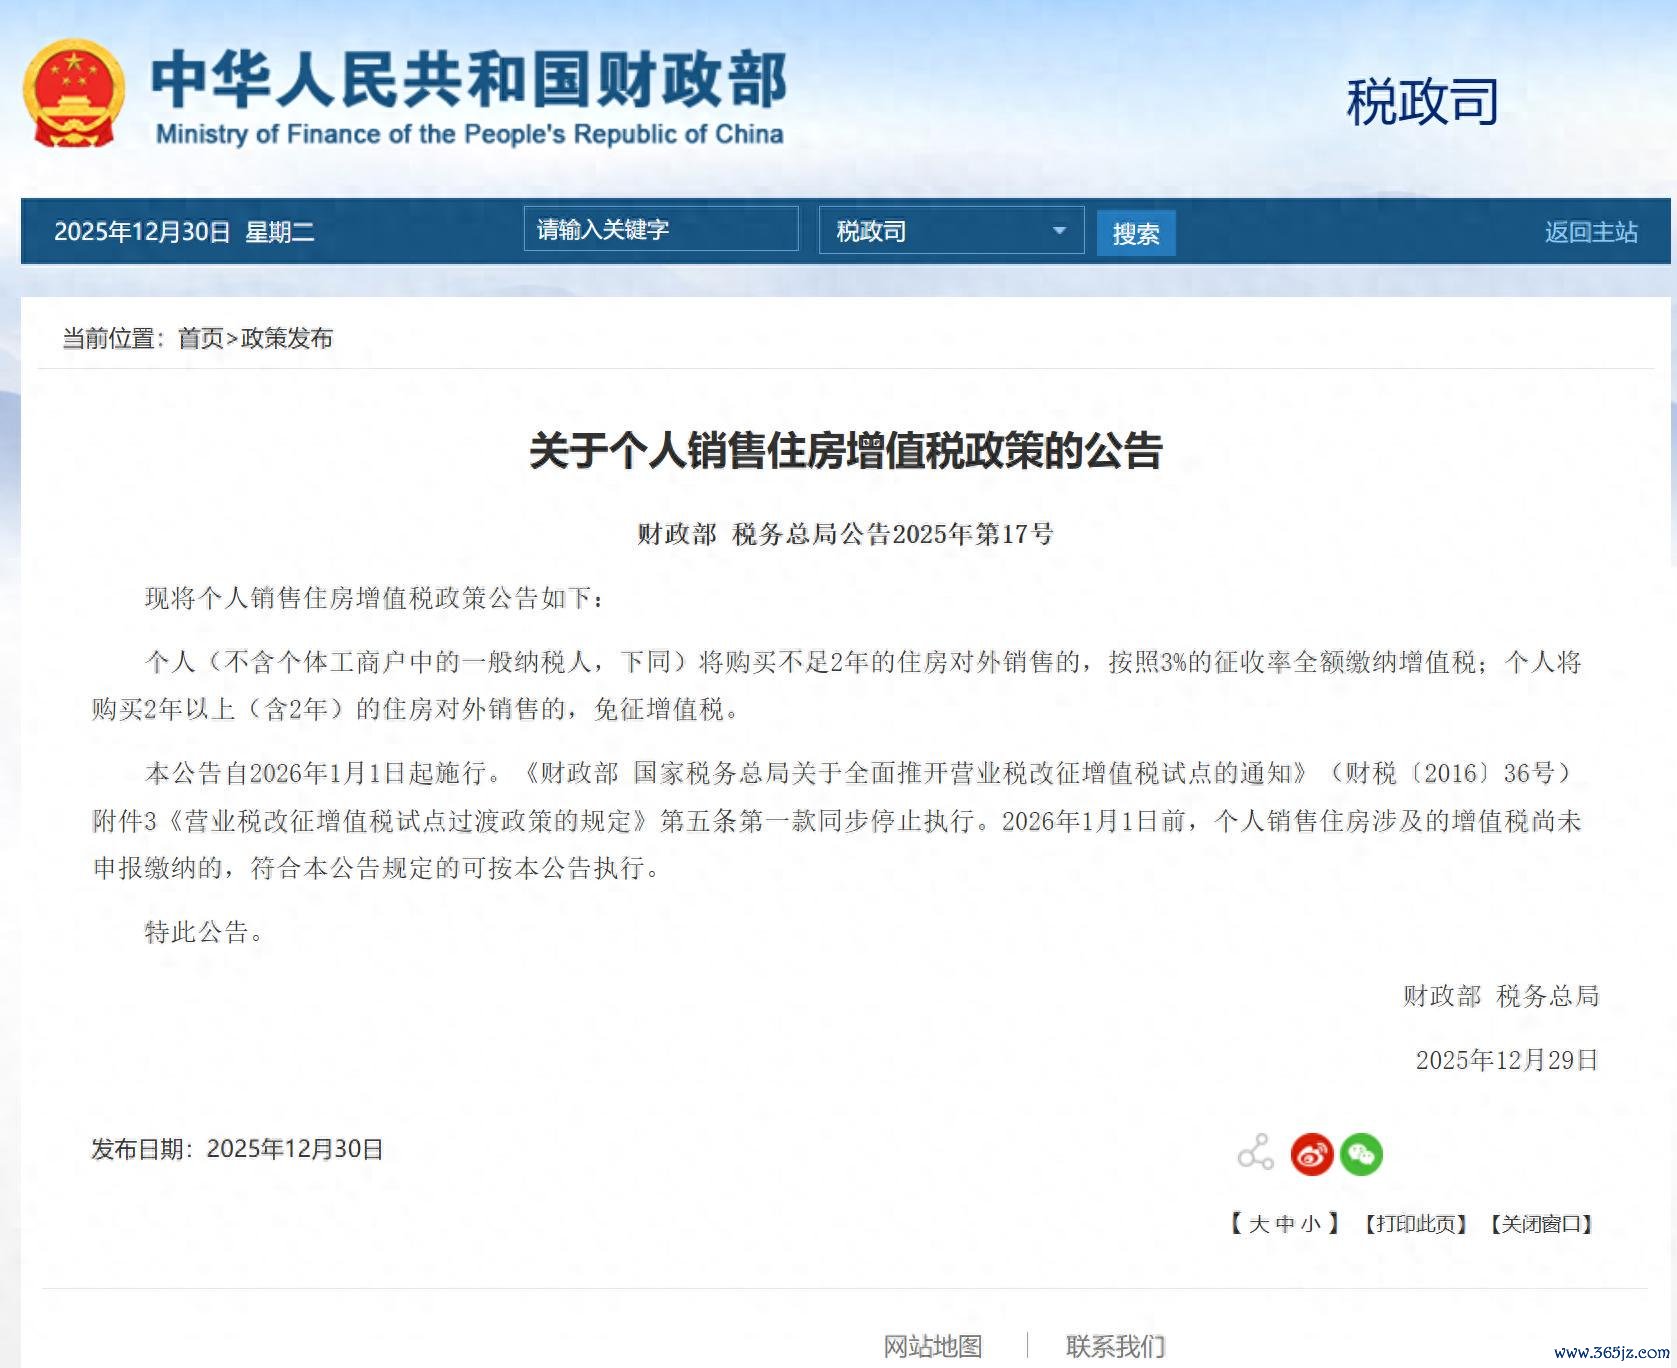Click the 税政司 heading at top right
The image size is (1677, 1368).
[x=1422, y=102]
